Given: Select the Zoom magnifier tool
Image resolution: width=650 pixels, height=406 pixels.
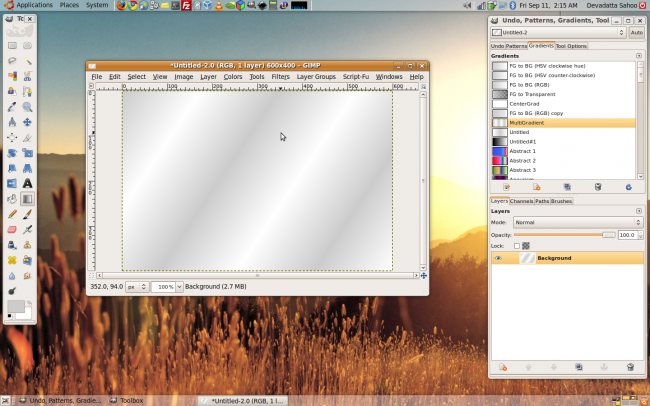Looking at the screenshot, I should click(x=27, y=107).
